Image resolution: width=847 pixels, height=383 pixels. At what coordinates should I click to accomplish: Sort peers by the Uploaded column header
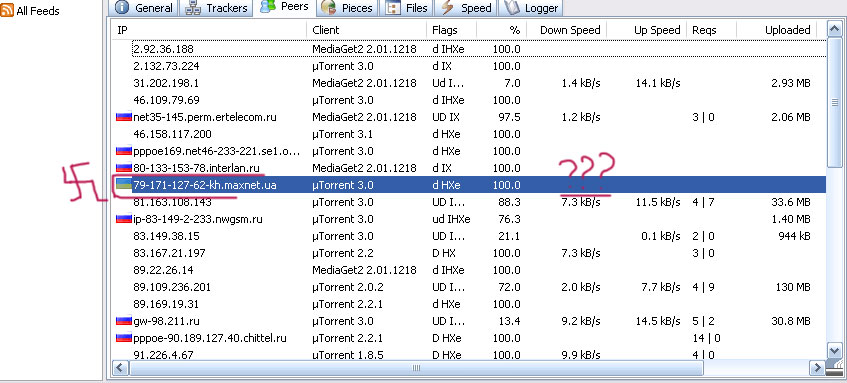[x=776, y=30]
